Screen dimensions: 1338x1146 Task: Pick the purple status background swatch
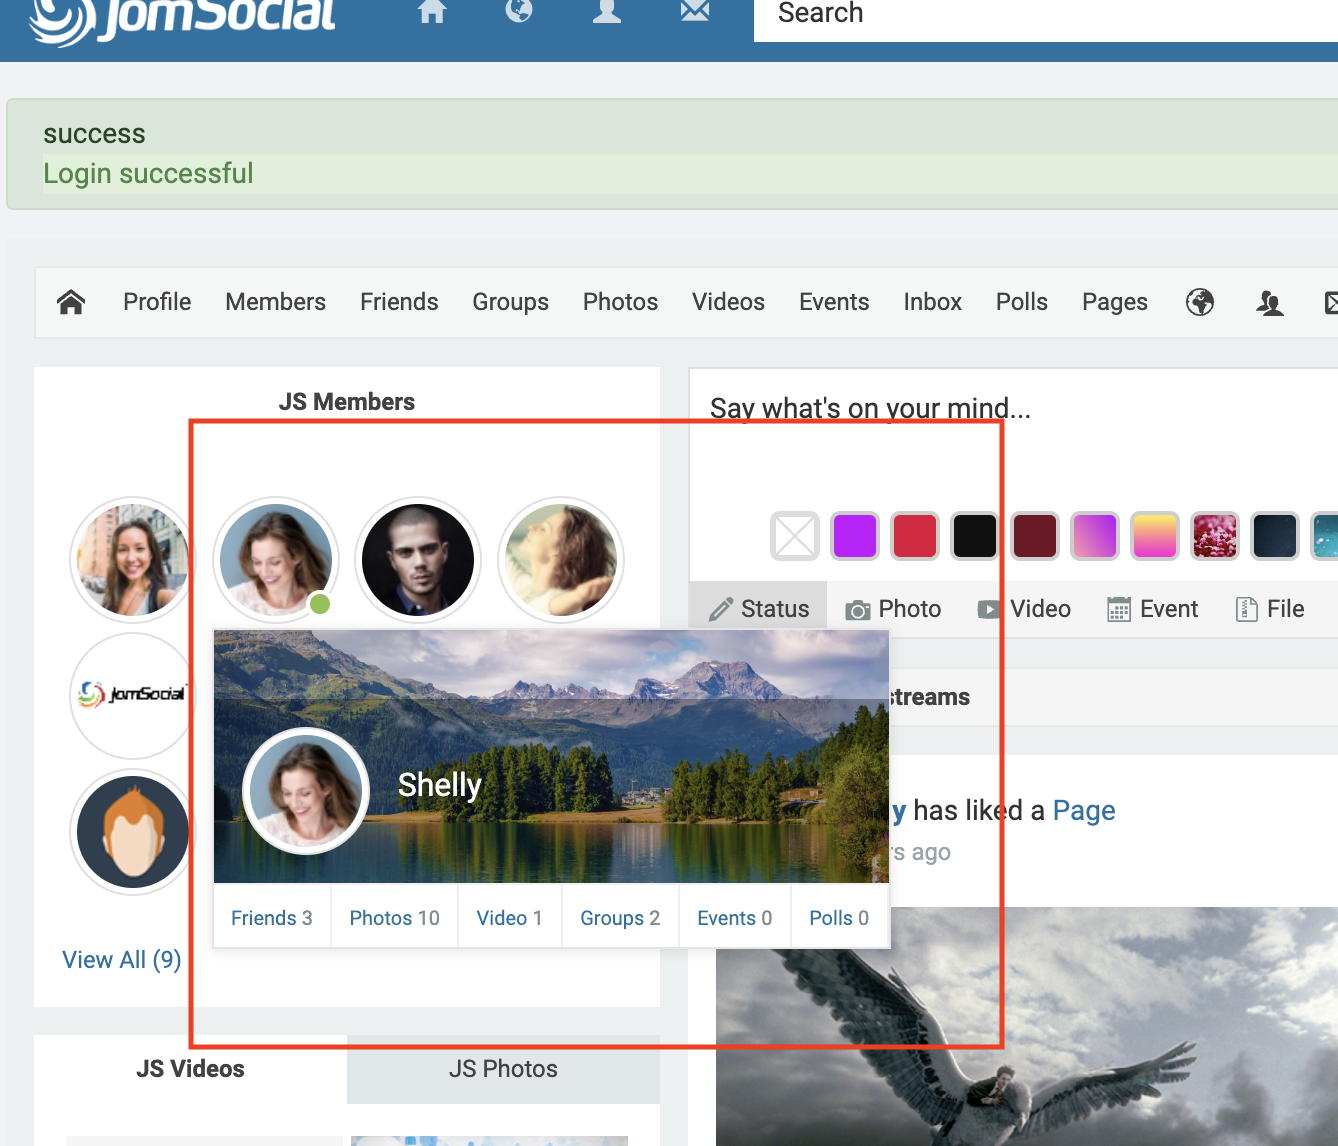(x=855, y=536)
